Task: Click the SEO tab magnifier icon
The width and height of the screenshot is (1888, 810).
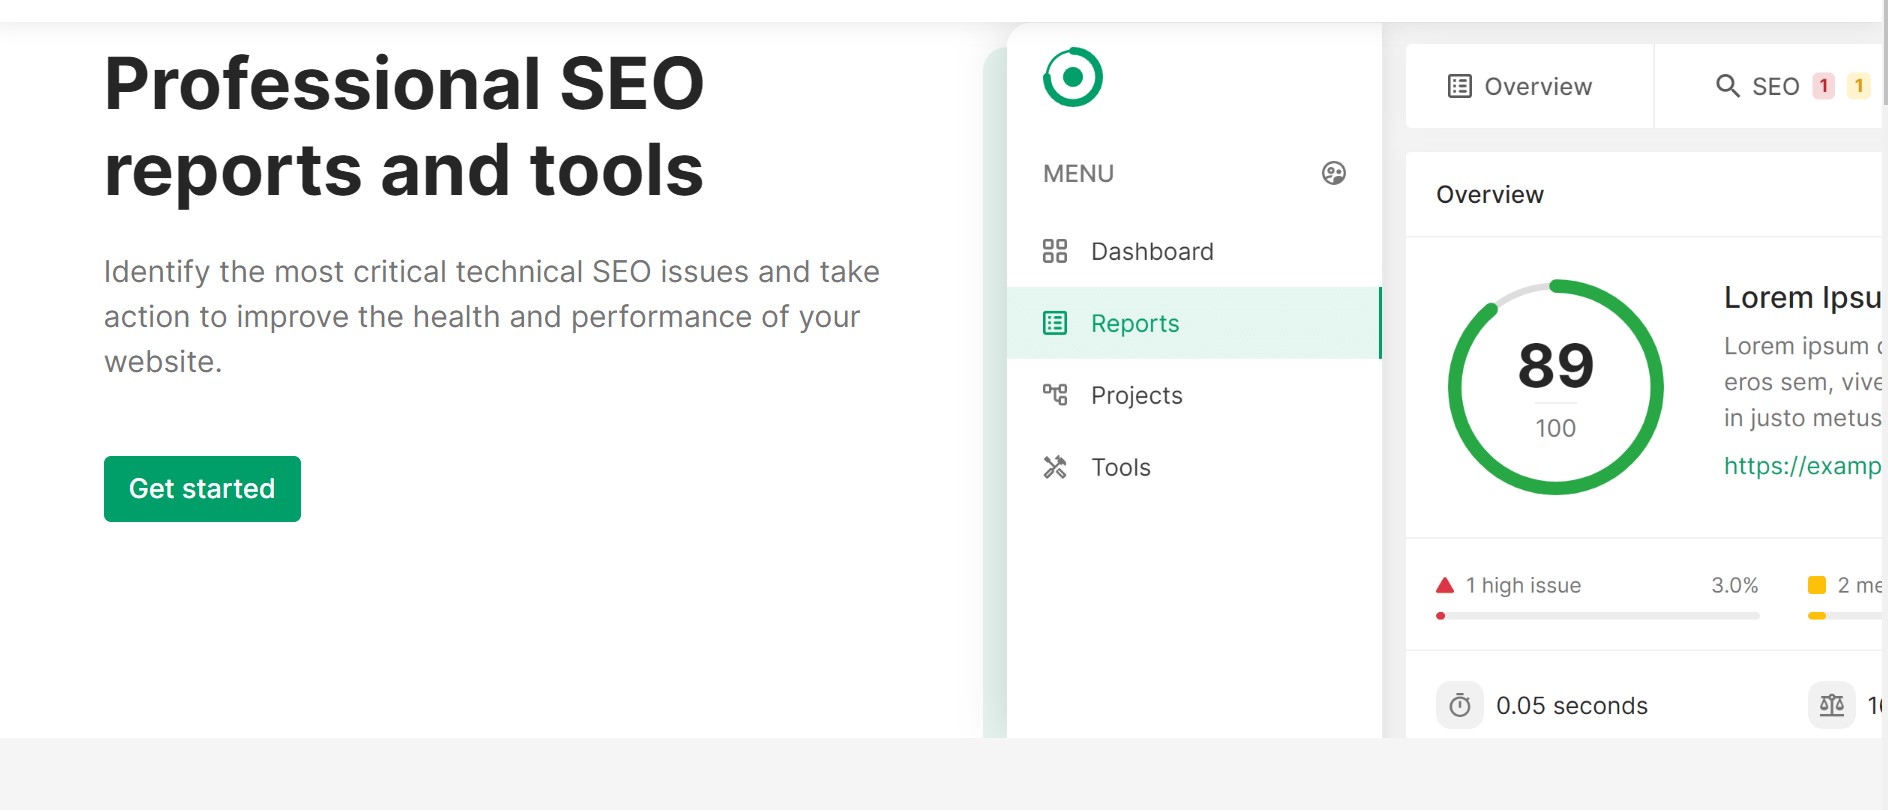Action: coord(1727,86)
